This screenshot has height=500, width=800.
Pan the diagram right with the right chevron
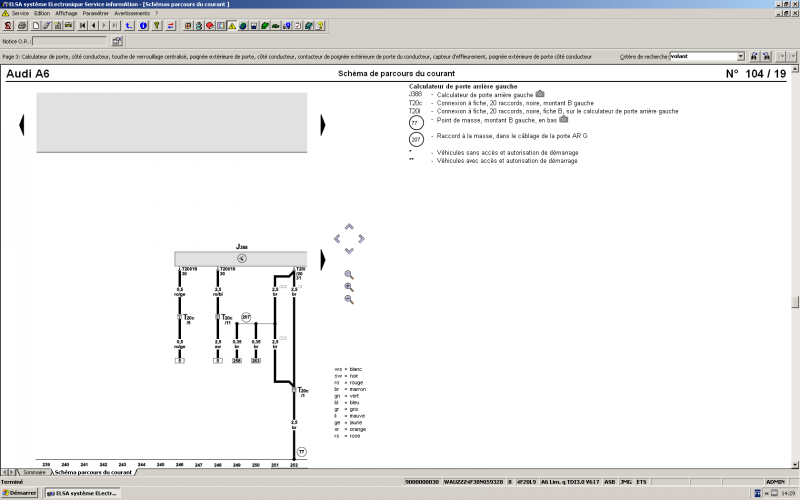click(361, 238)
